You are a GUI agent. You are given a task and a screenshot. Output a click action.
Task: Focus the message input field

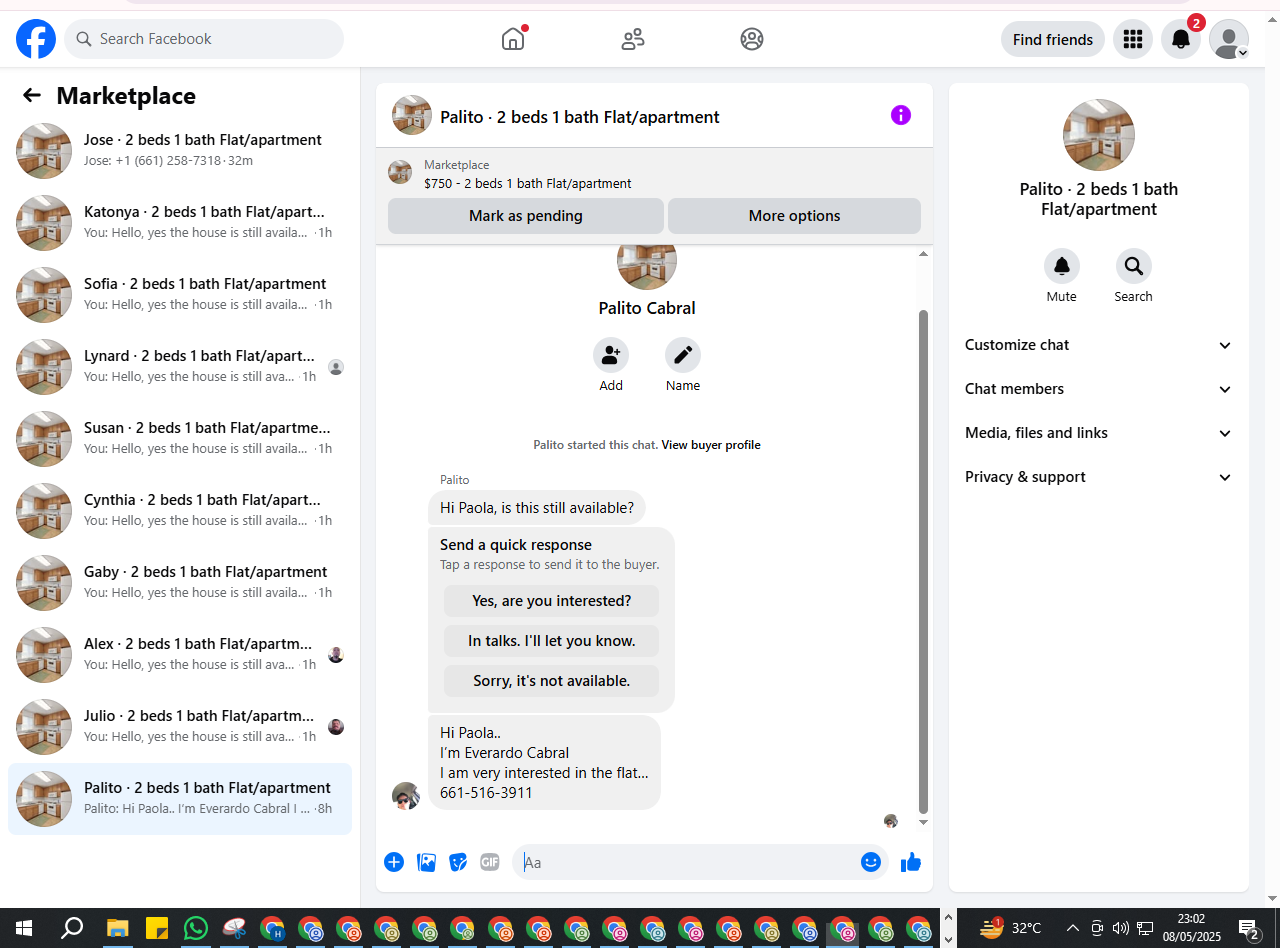689,862
